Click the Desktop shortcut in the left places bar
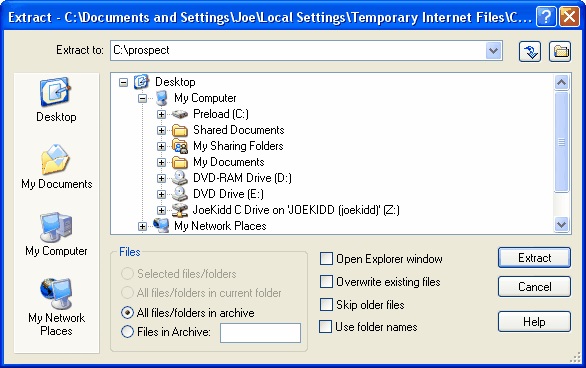 [x=56, y=100]
